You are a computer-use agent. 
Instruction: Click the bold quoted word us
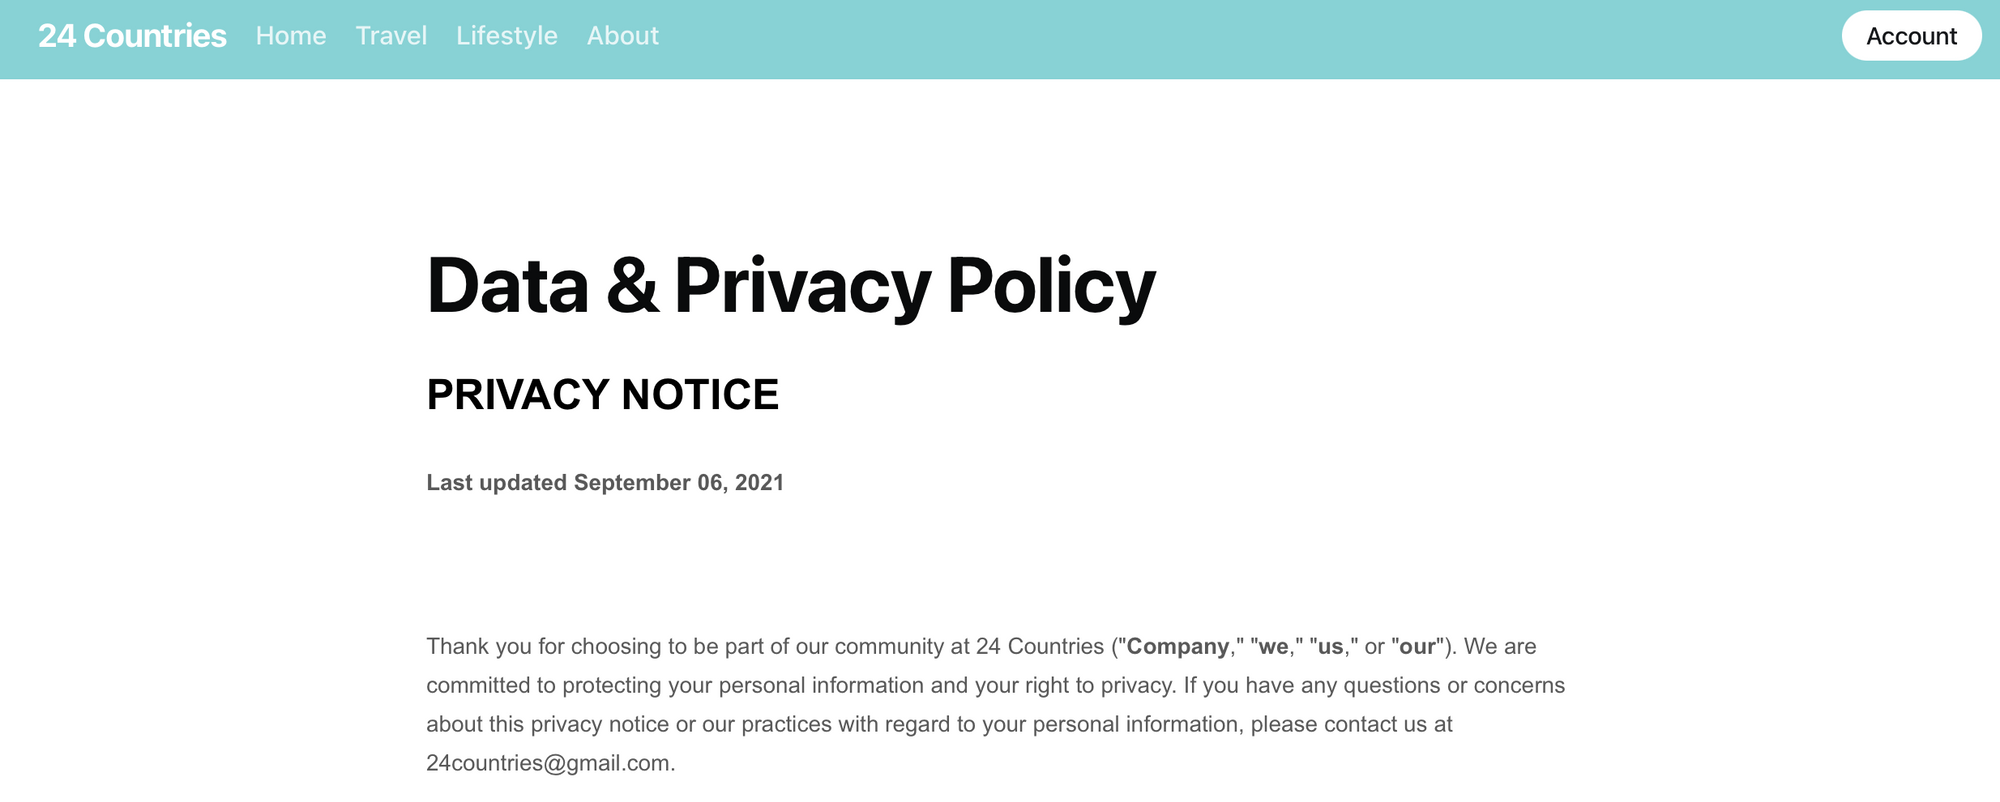1330,647
